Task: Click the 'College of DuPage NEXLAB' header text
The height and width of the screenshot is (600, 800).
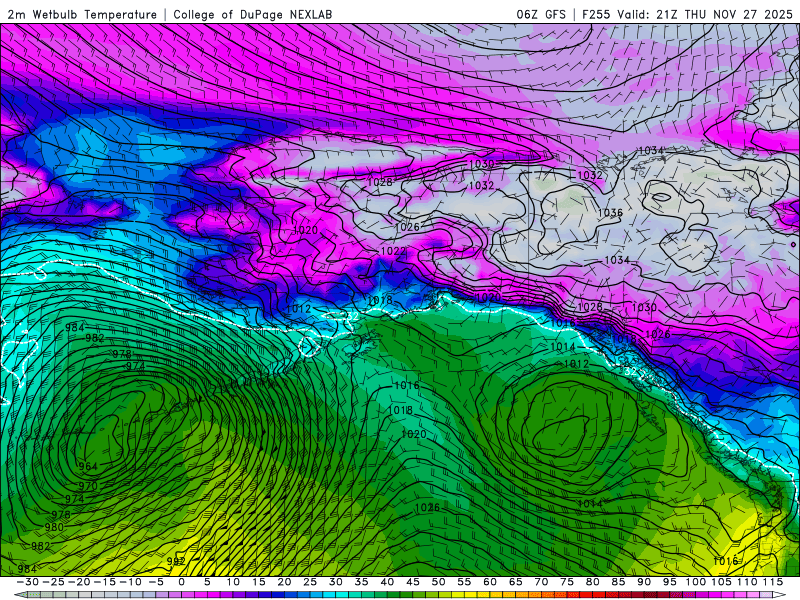Action: [x=253, y=15]
